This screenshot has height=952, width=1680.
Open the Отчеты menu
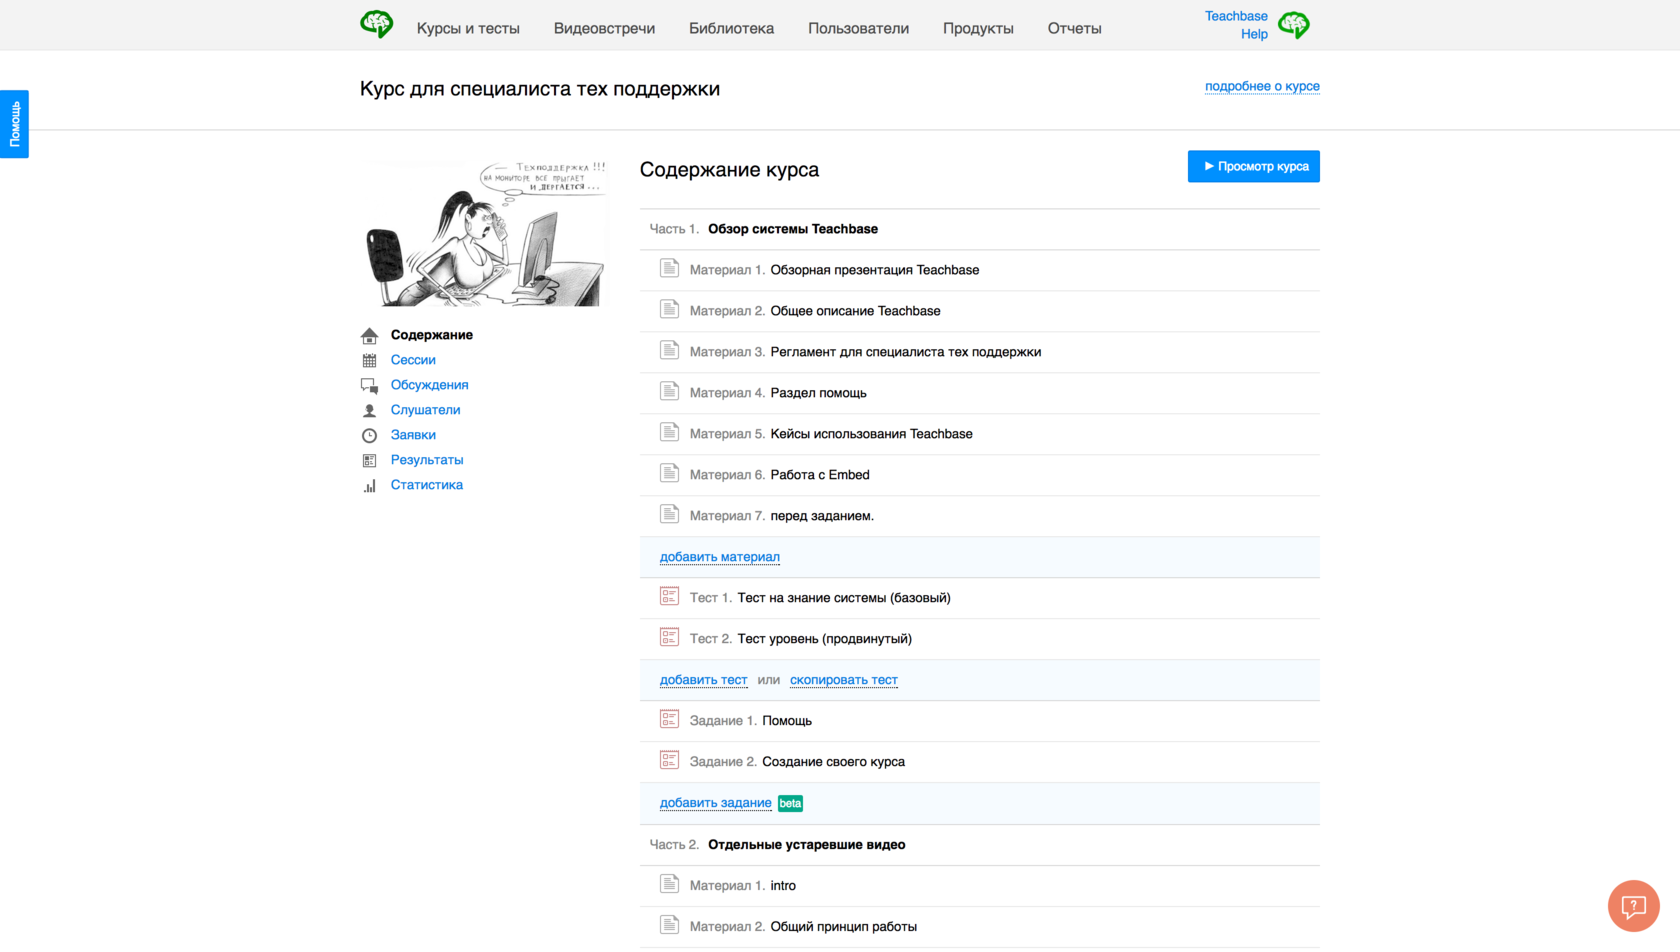(x=1074, y=28)
